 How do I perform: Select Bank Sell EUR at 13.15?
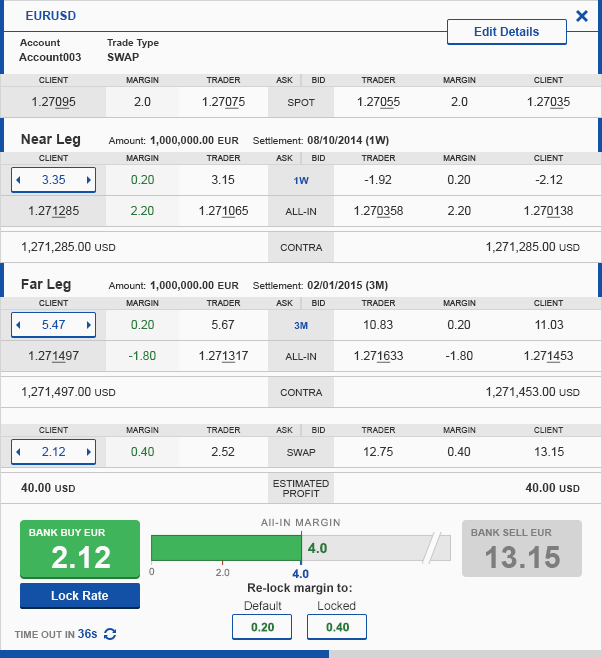click(x=521, y=548)
